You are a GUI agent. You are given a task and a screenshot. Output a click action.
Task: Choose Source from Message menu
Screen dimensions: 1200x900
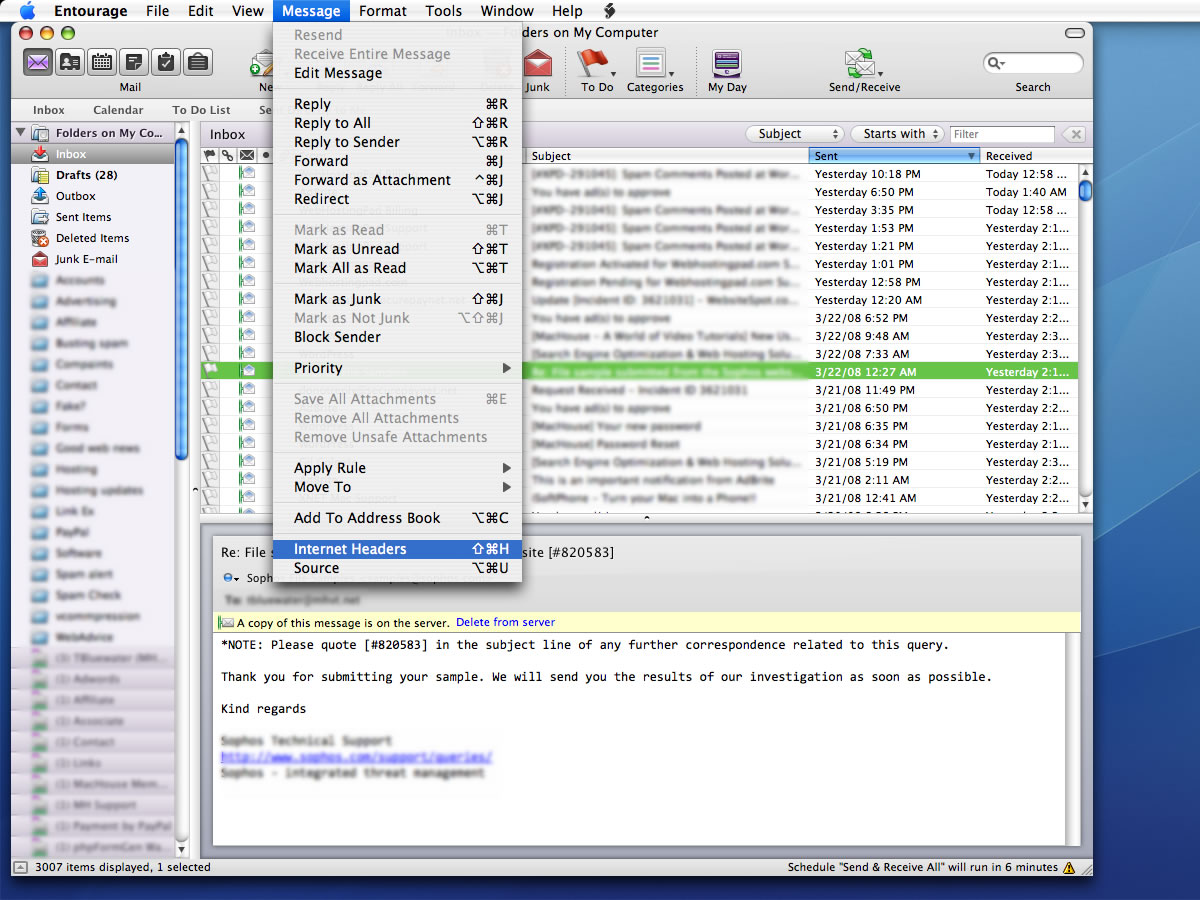coord(397,568)
